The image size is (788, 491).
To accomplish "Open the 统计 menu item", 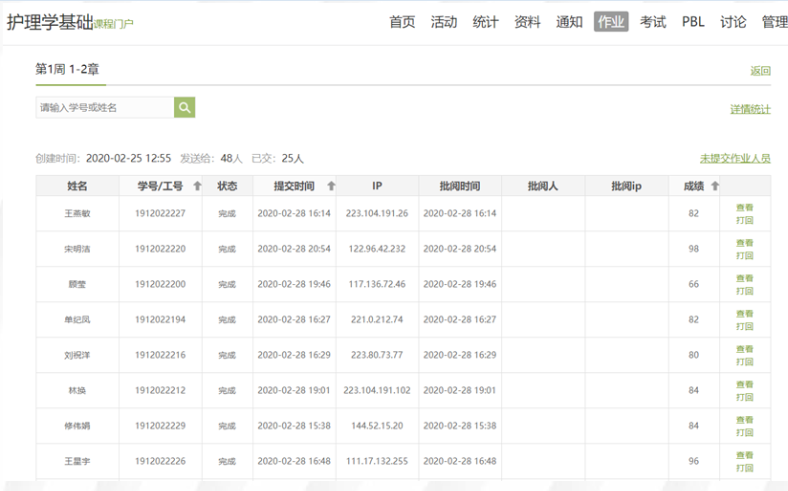I will click(485, 22).
